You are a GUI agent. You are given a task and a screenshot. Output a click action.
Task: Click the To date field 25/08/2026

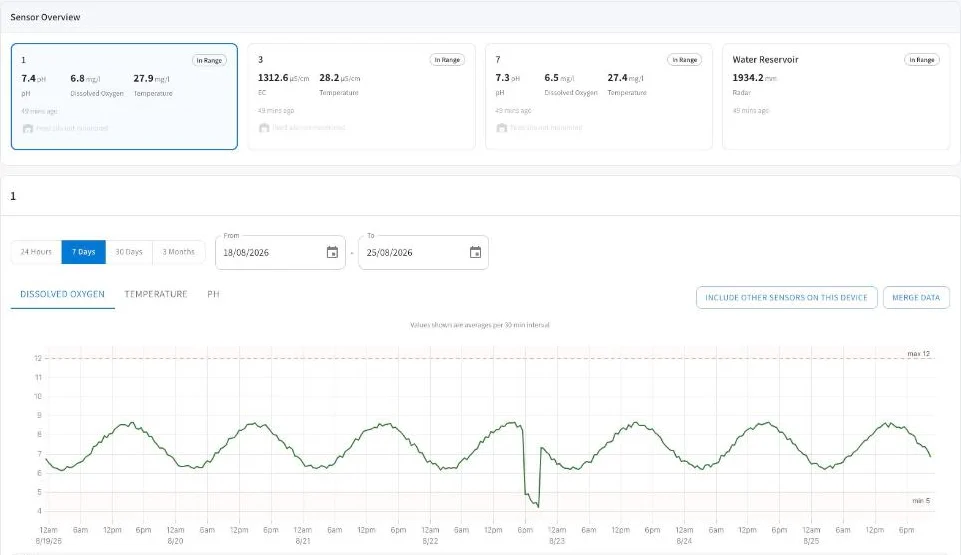(423, 252)
